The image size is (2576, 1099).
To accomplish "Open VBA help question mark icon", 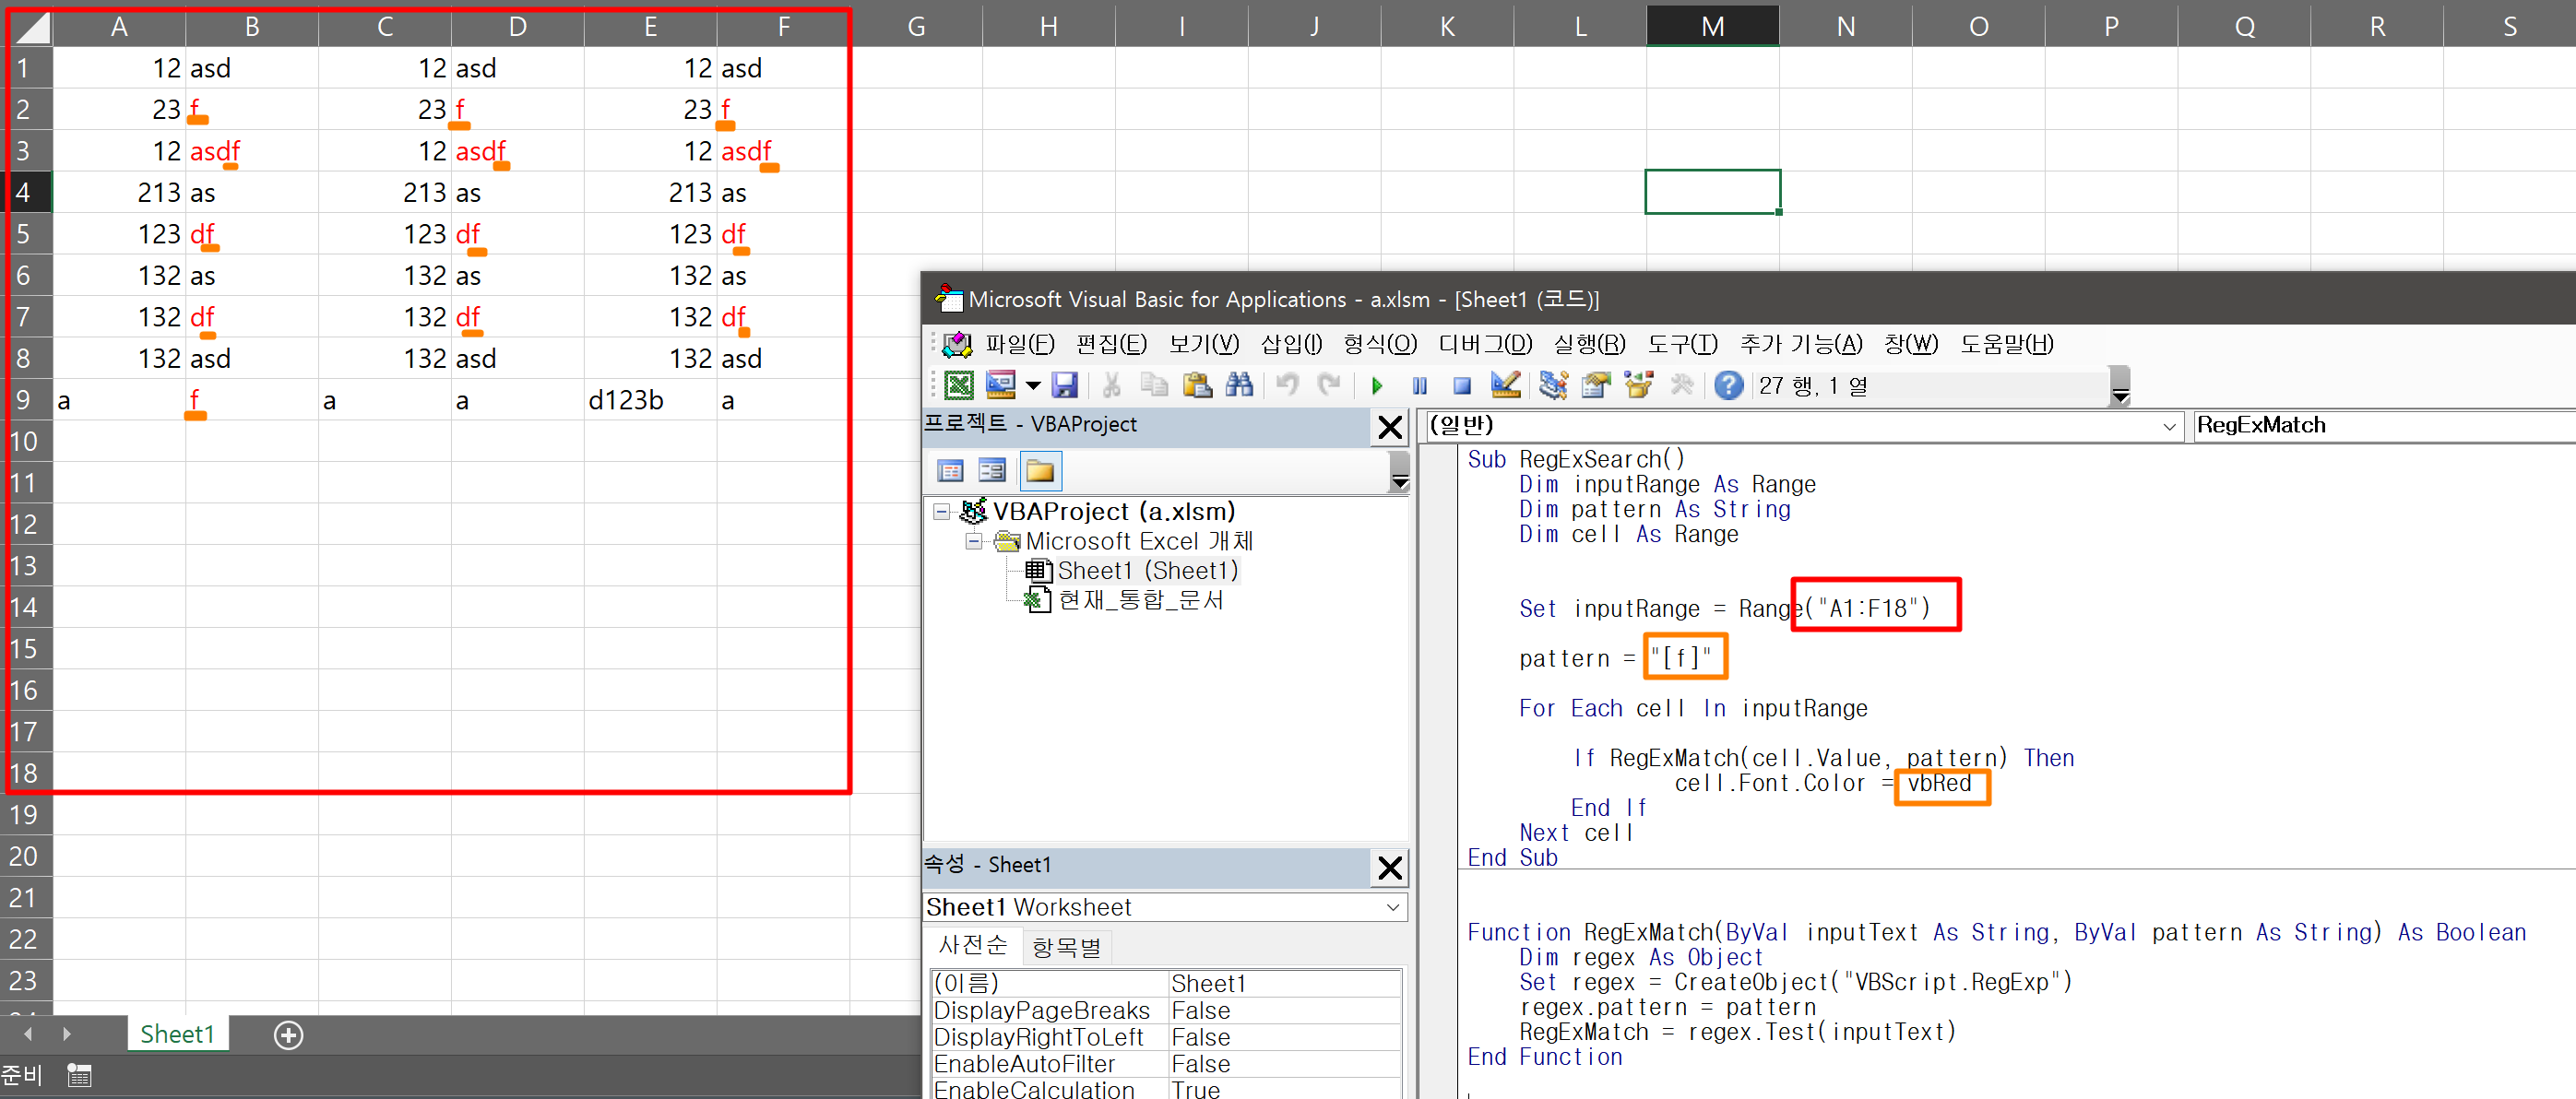I will (1728, 385).
